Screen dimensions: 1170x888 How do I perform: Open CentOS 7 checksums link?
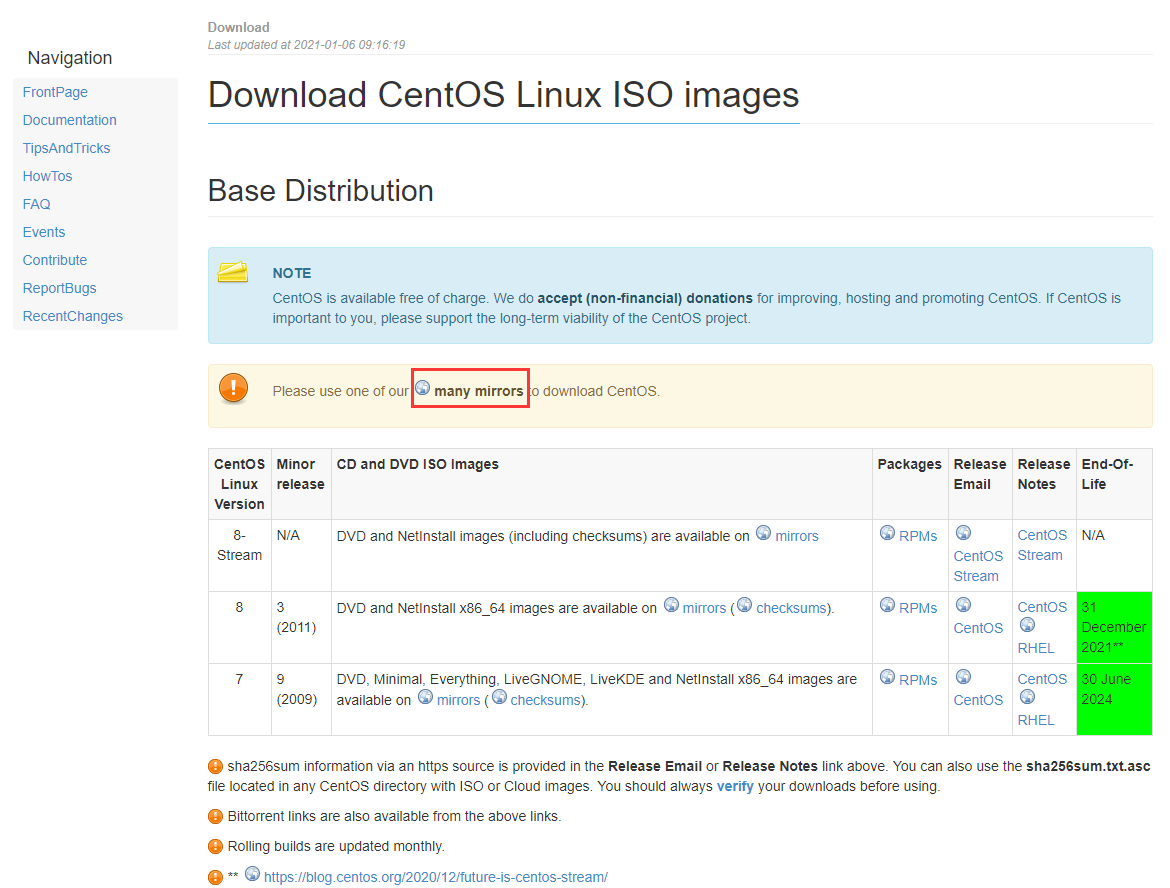[x=545, y=700]
